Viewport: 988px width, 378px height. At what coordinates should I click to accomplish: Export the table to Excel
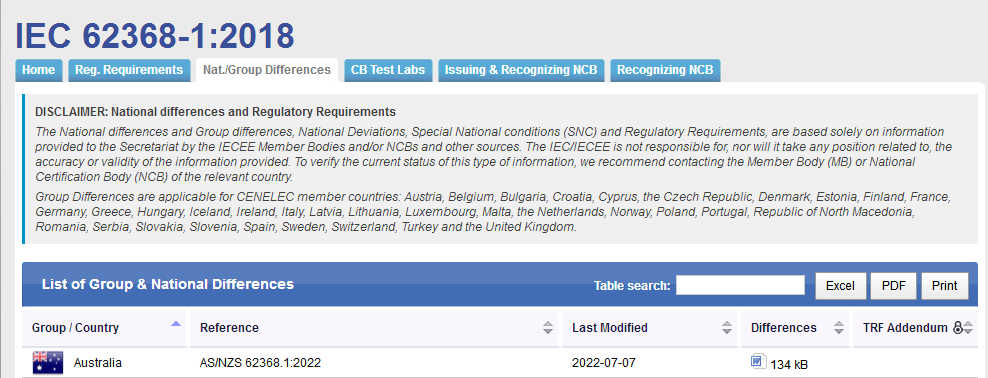840,286
